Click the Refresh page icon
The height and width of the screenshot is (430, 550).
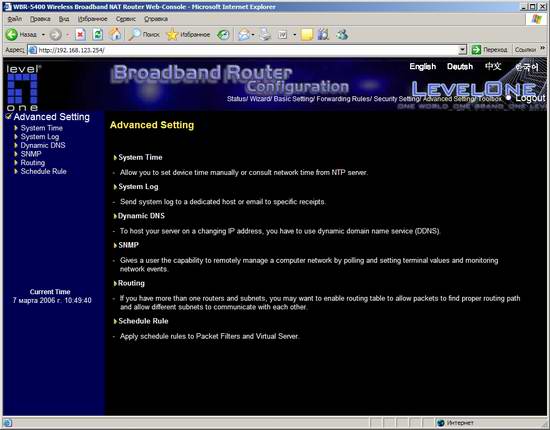point(98,34)
